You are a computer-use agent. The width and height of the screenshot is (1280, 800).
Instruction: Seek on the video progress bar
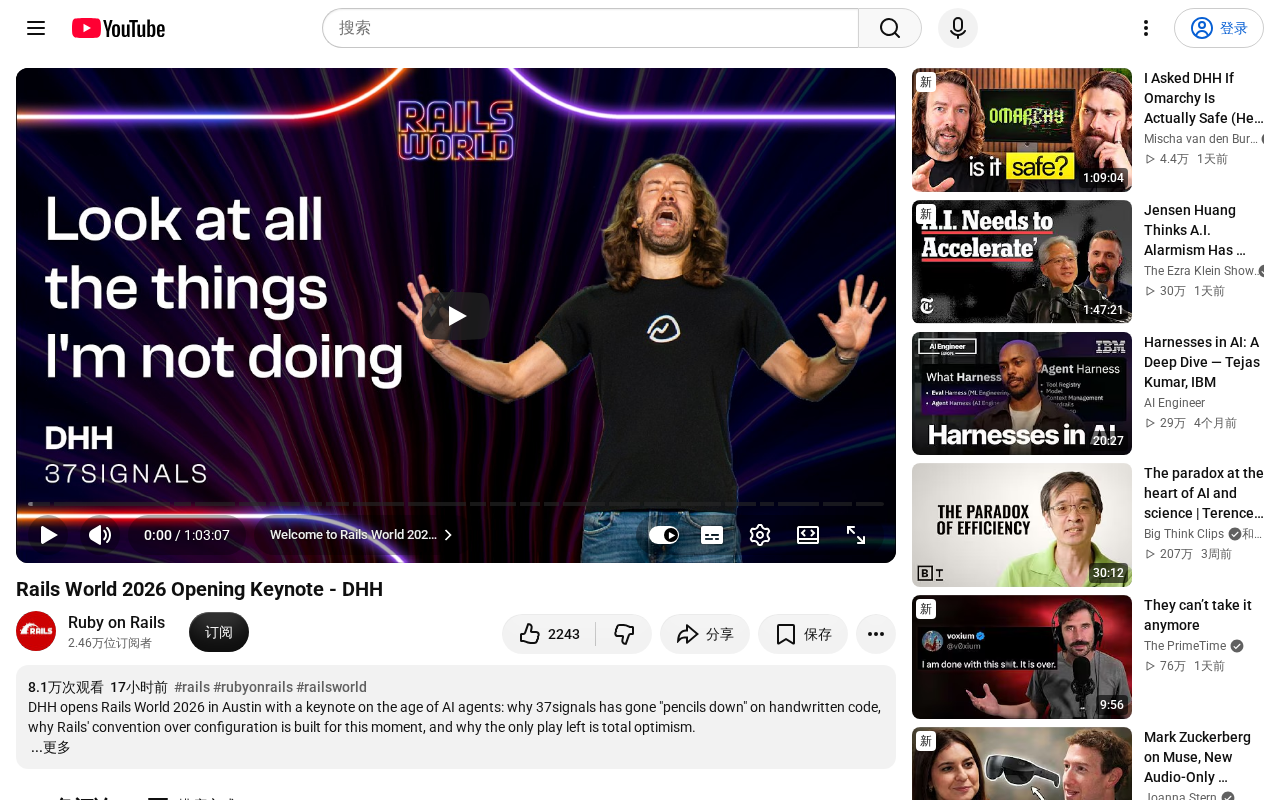point(456,504)
